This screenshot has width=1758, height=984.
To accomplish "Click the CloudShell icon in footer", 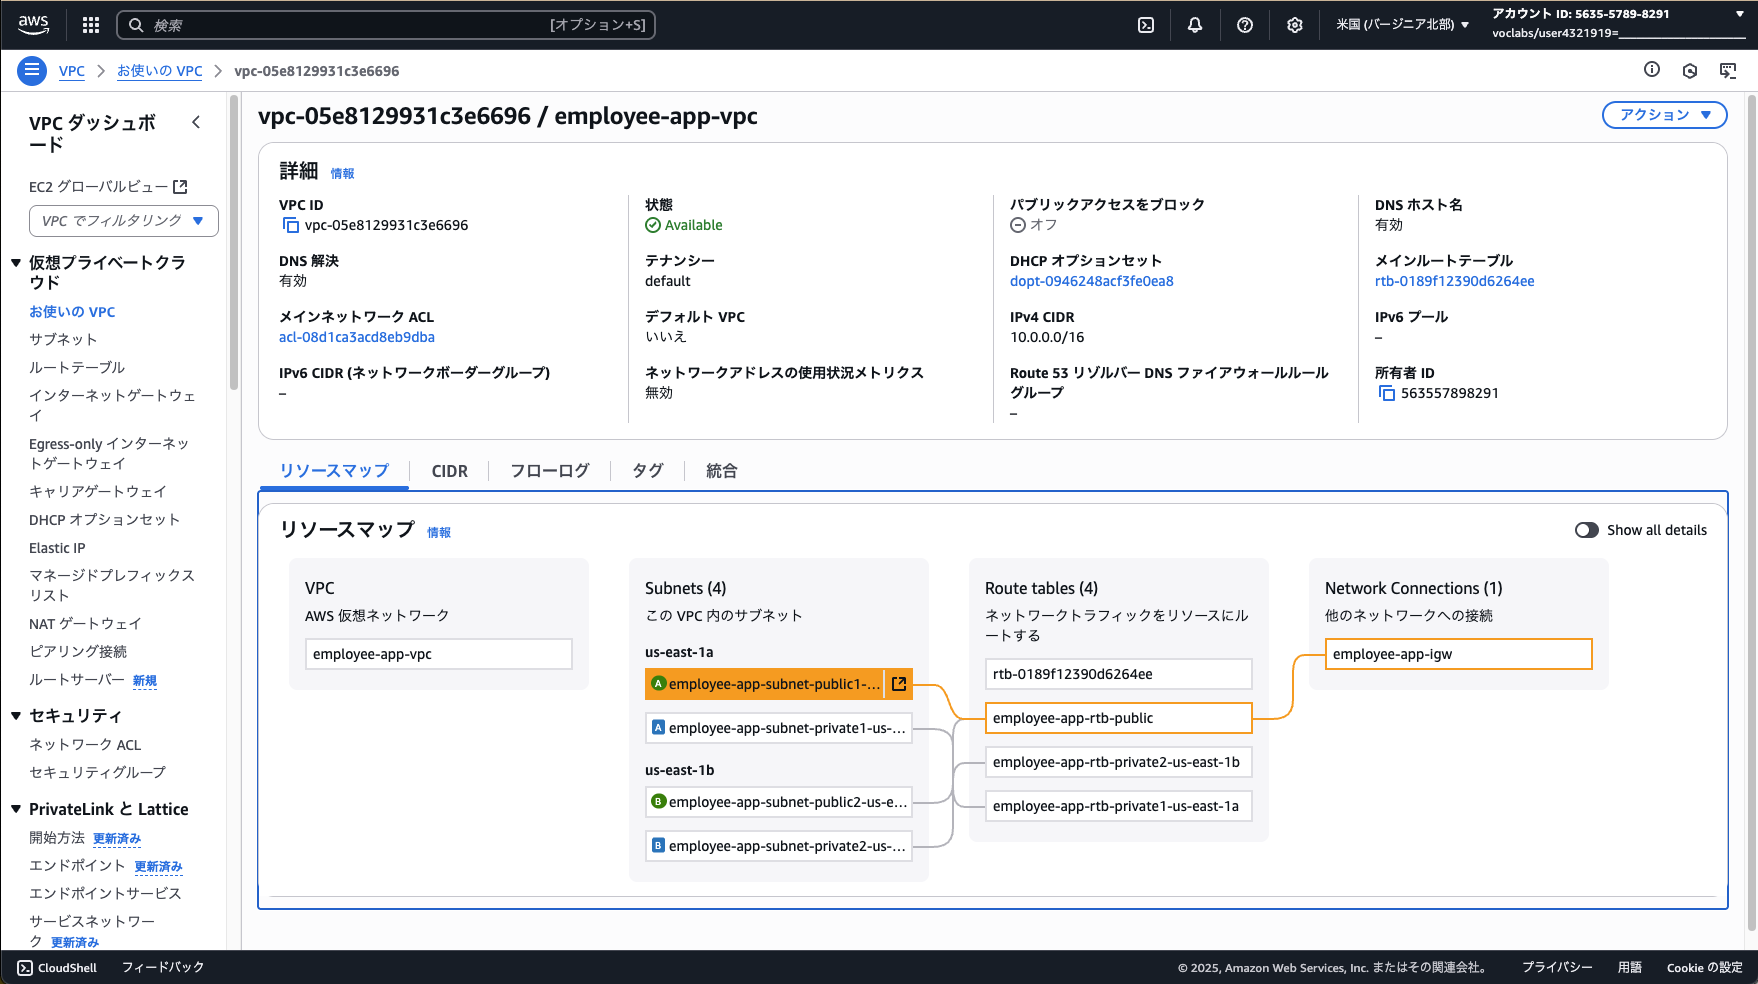I will pos(25,968).
